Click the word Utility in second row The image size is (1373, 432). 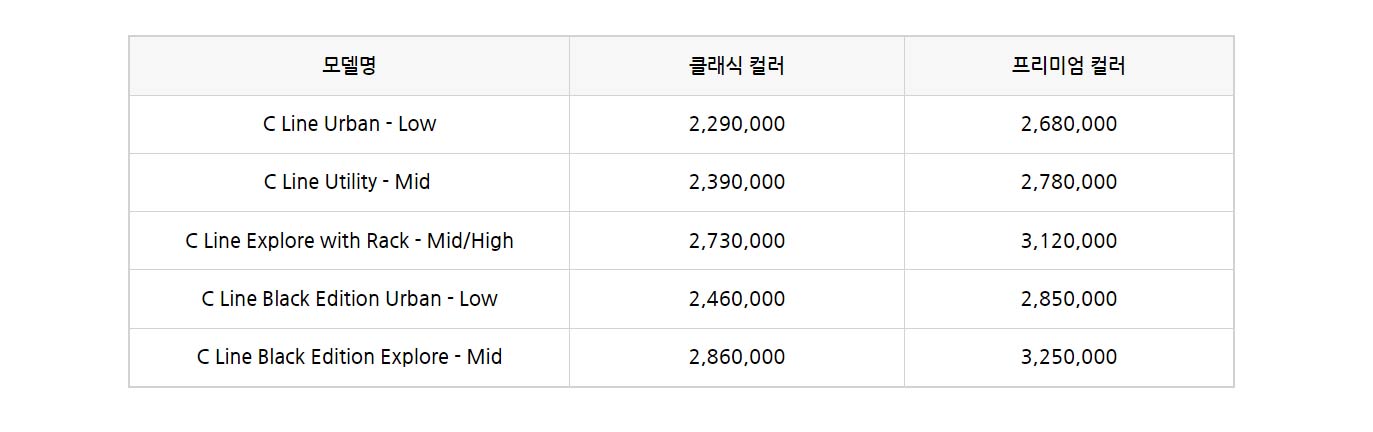pos(351,182)
